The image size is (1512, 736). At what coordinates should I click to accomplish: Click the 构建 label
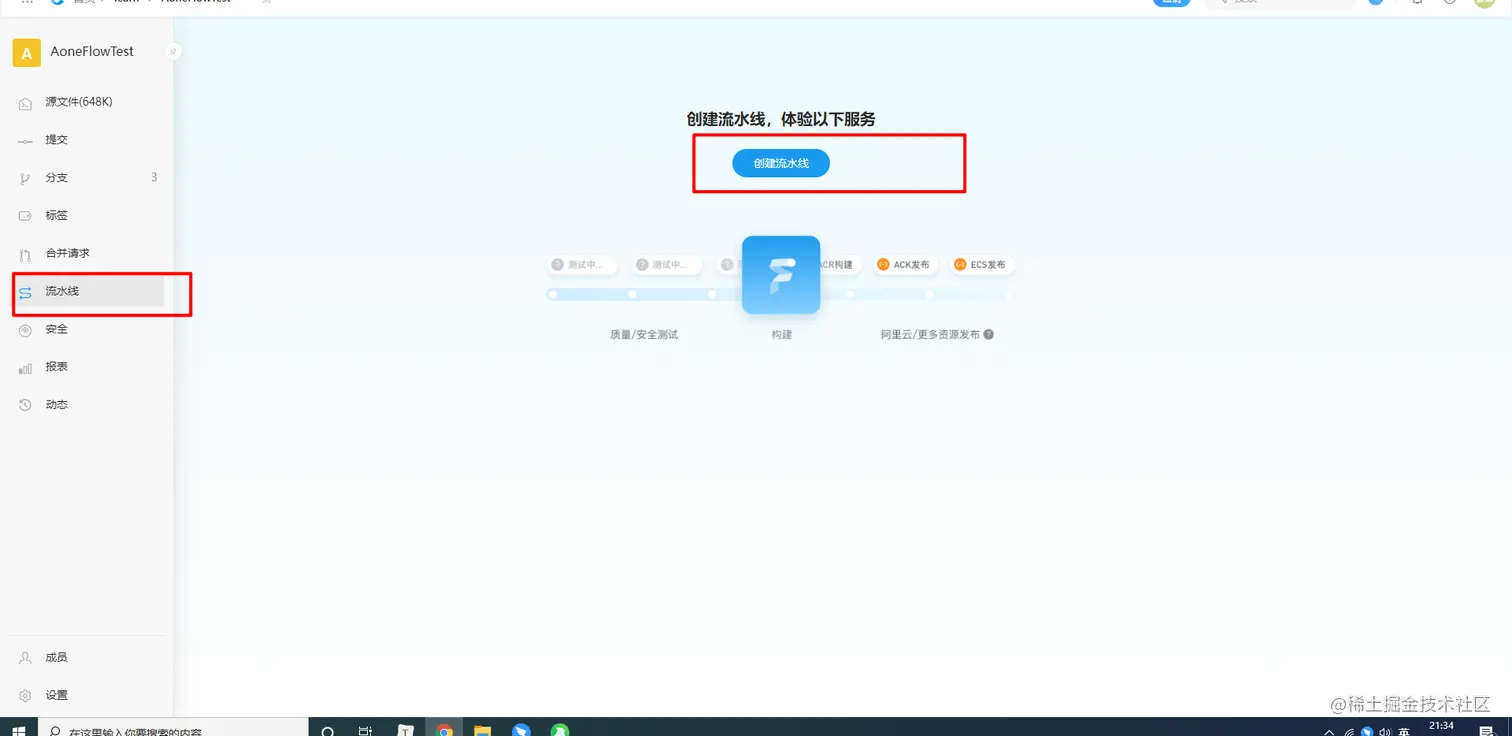[x=782, y=335]
